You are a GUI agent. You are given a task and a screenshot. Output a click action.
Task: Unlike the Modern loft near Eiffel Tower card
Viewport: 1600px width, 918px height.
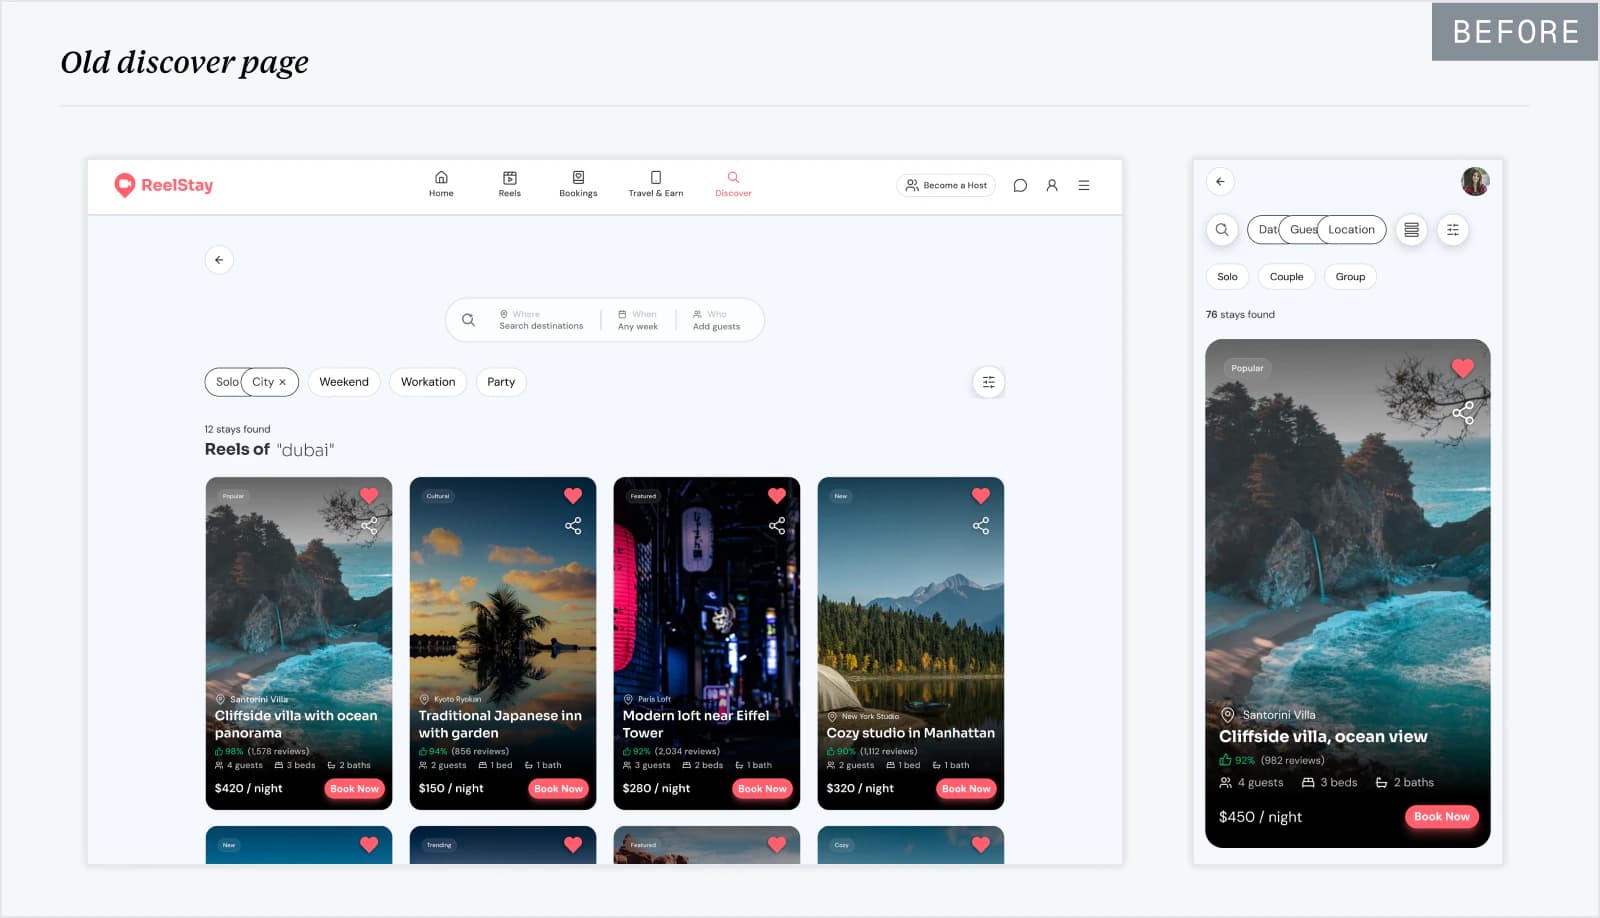tap(777, 496)
